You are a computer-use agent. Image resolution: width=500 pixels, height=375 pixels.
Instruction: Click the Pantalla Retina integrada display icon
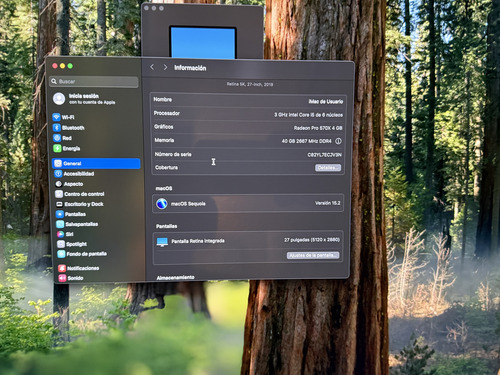pyautogui.click(x=162, y=242)
